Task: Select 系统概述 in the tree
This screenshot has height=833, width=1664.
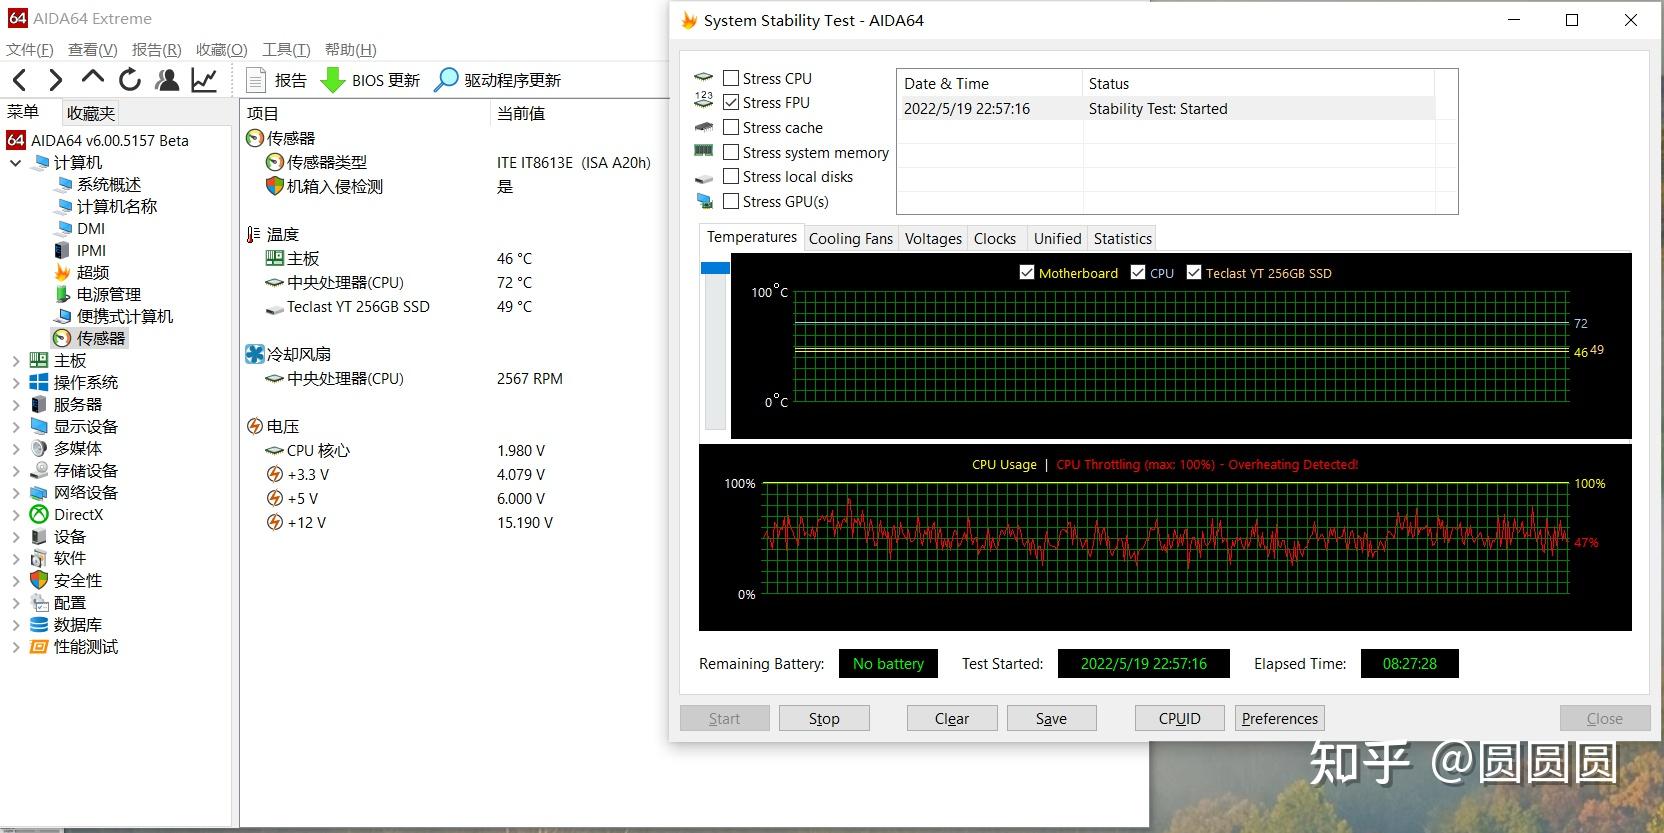Action: pyautogui.click(x=109, y=184)
